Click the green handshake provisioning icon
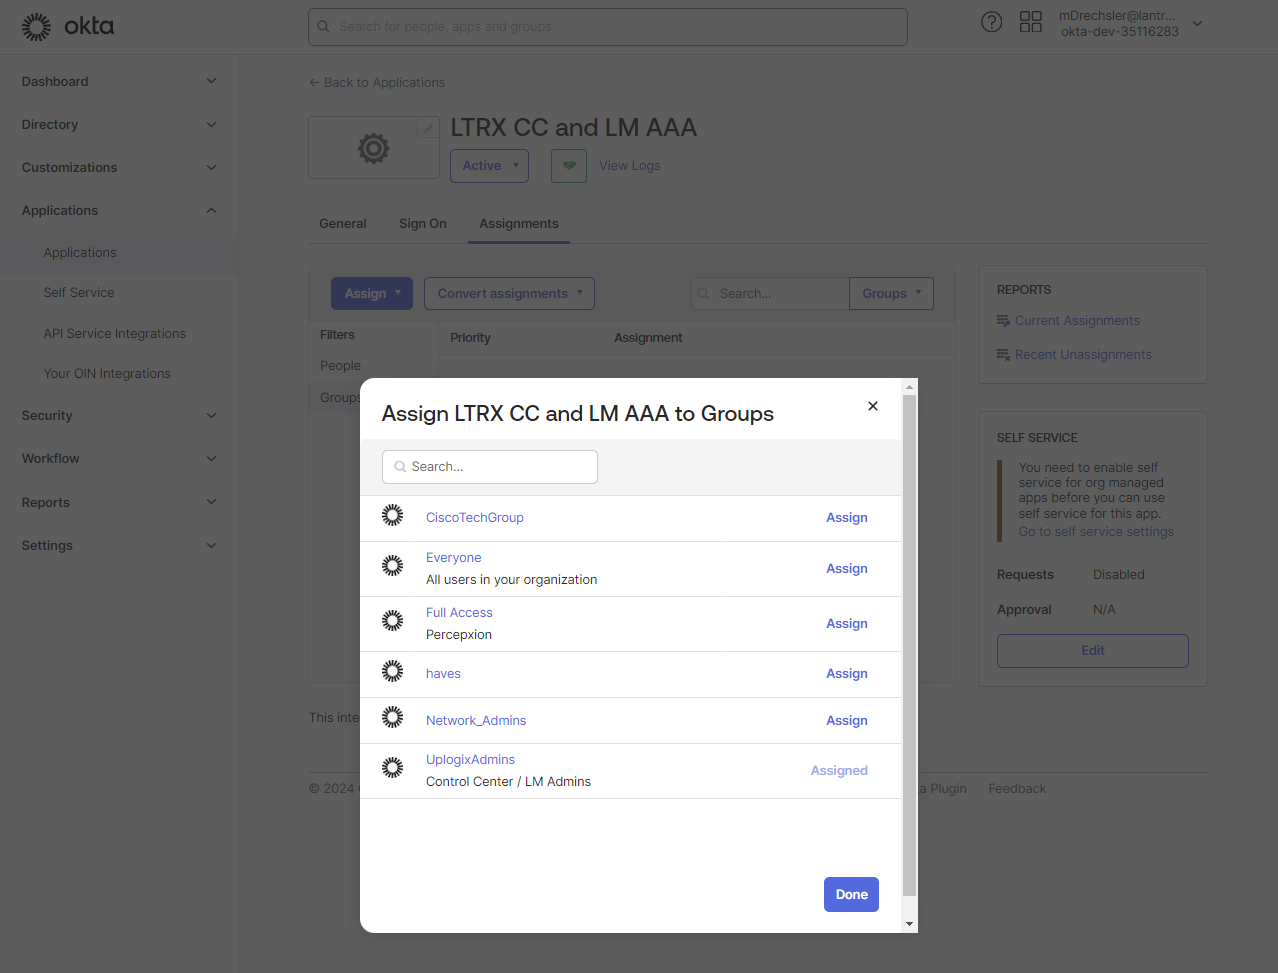The height and width of the screenshot is (973, 1278). click(x=569, y=166)
